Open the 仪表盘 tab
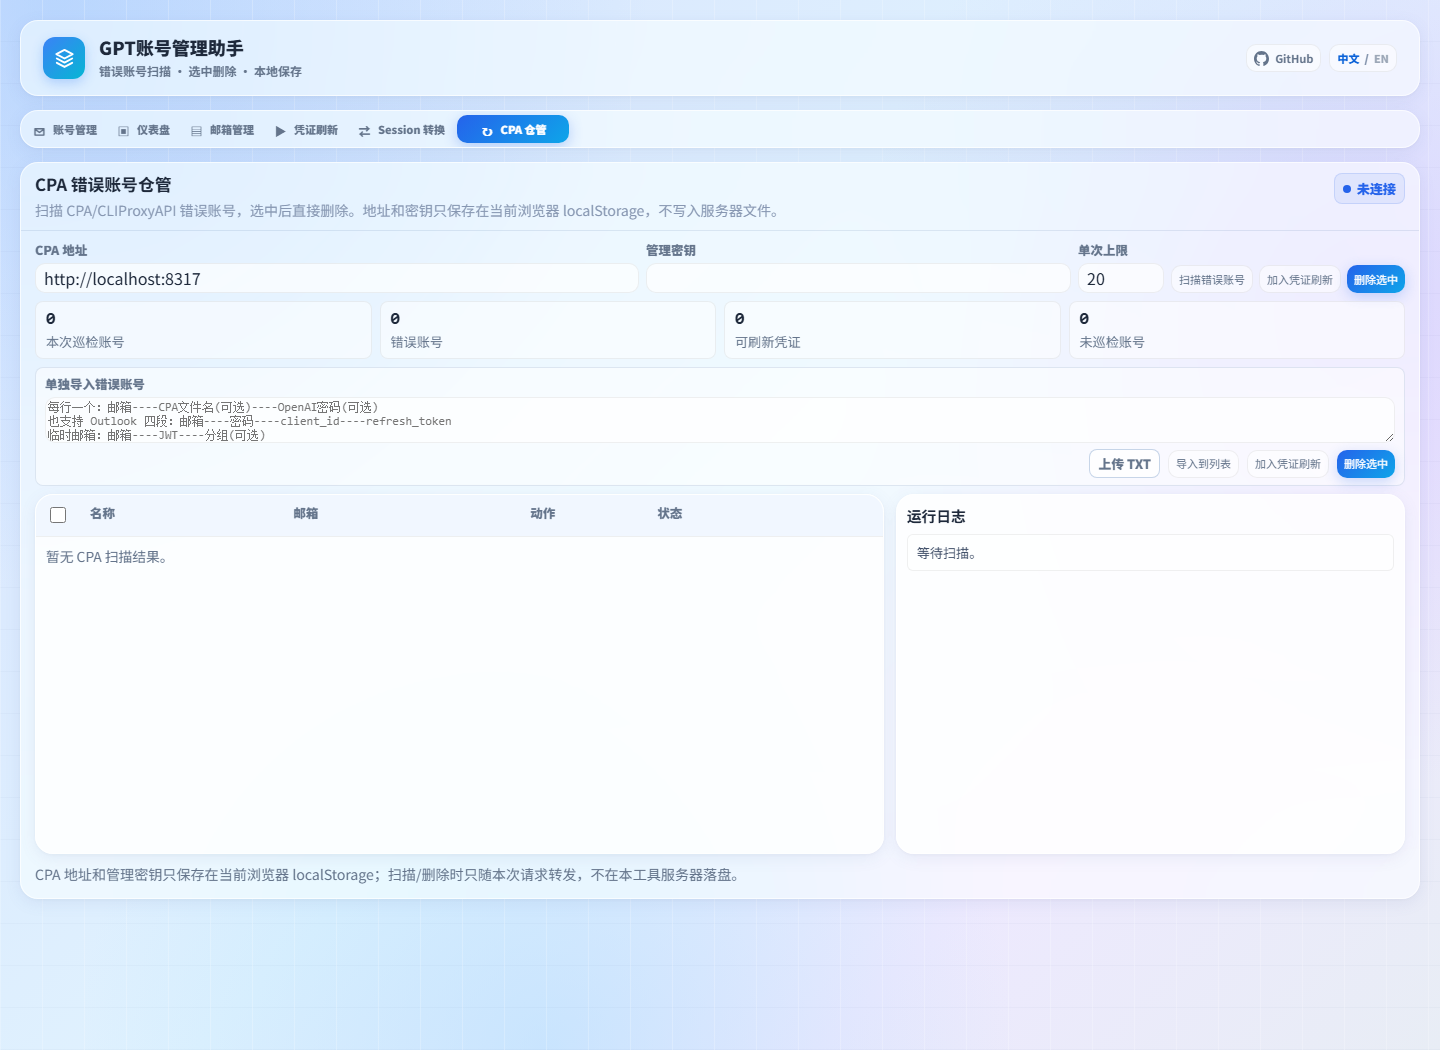Viewport: 1440px width, 1050px height. (x=144, y=130)
